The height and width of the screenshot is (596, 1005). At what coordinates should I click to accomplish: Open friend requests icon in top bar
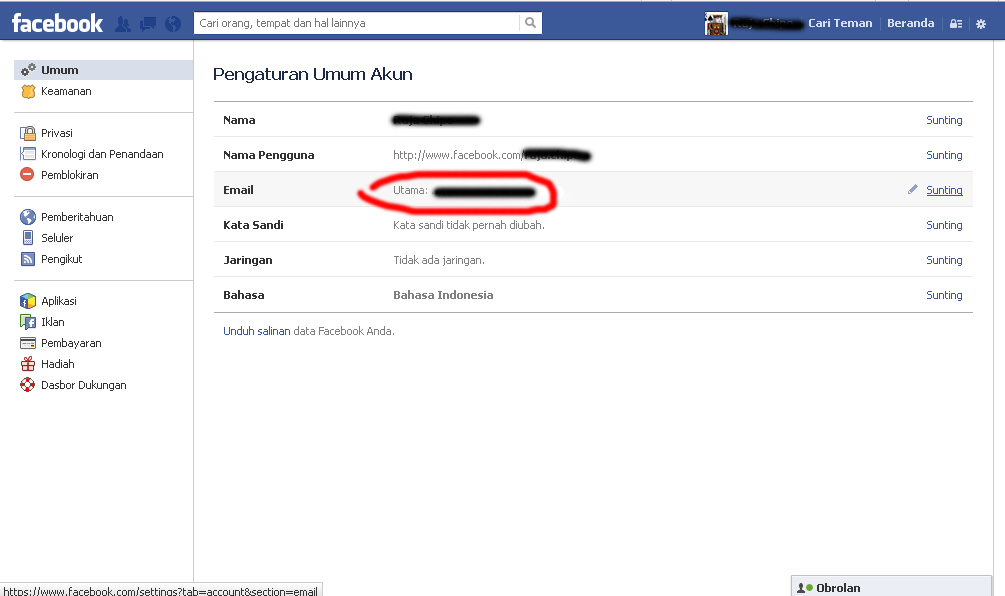point(123,24)
